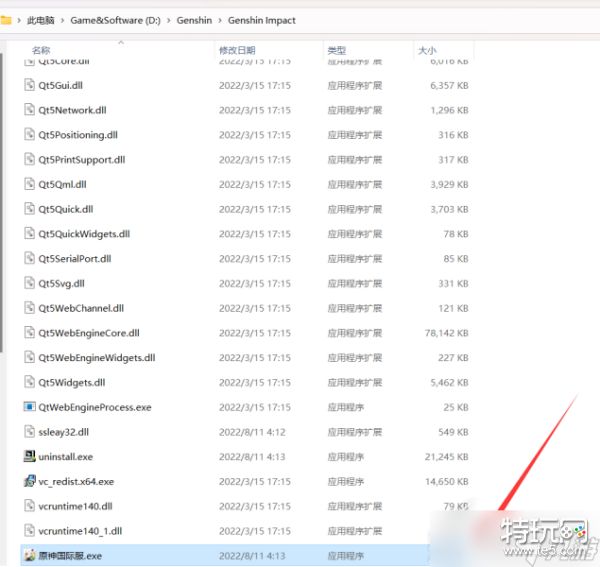Select file name Qt5Svg.dll

(x=62, y=284)
